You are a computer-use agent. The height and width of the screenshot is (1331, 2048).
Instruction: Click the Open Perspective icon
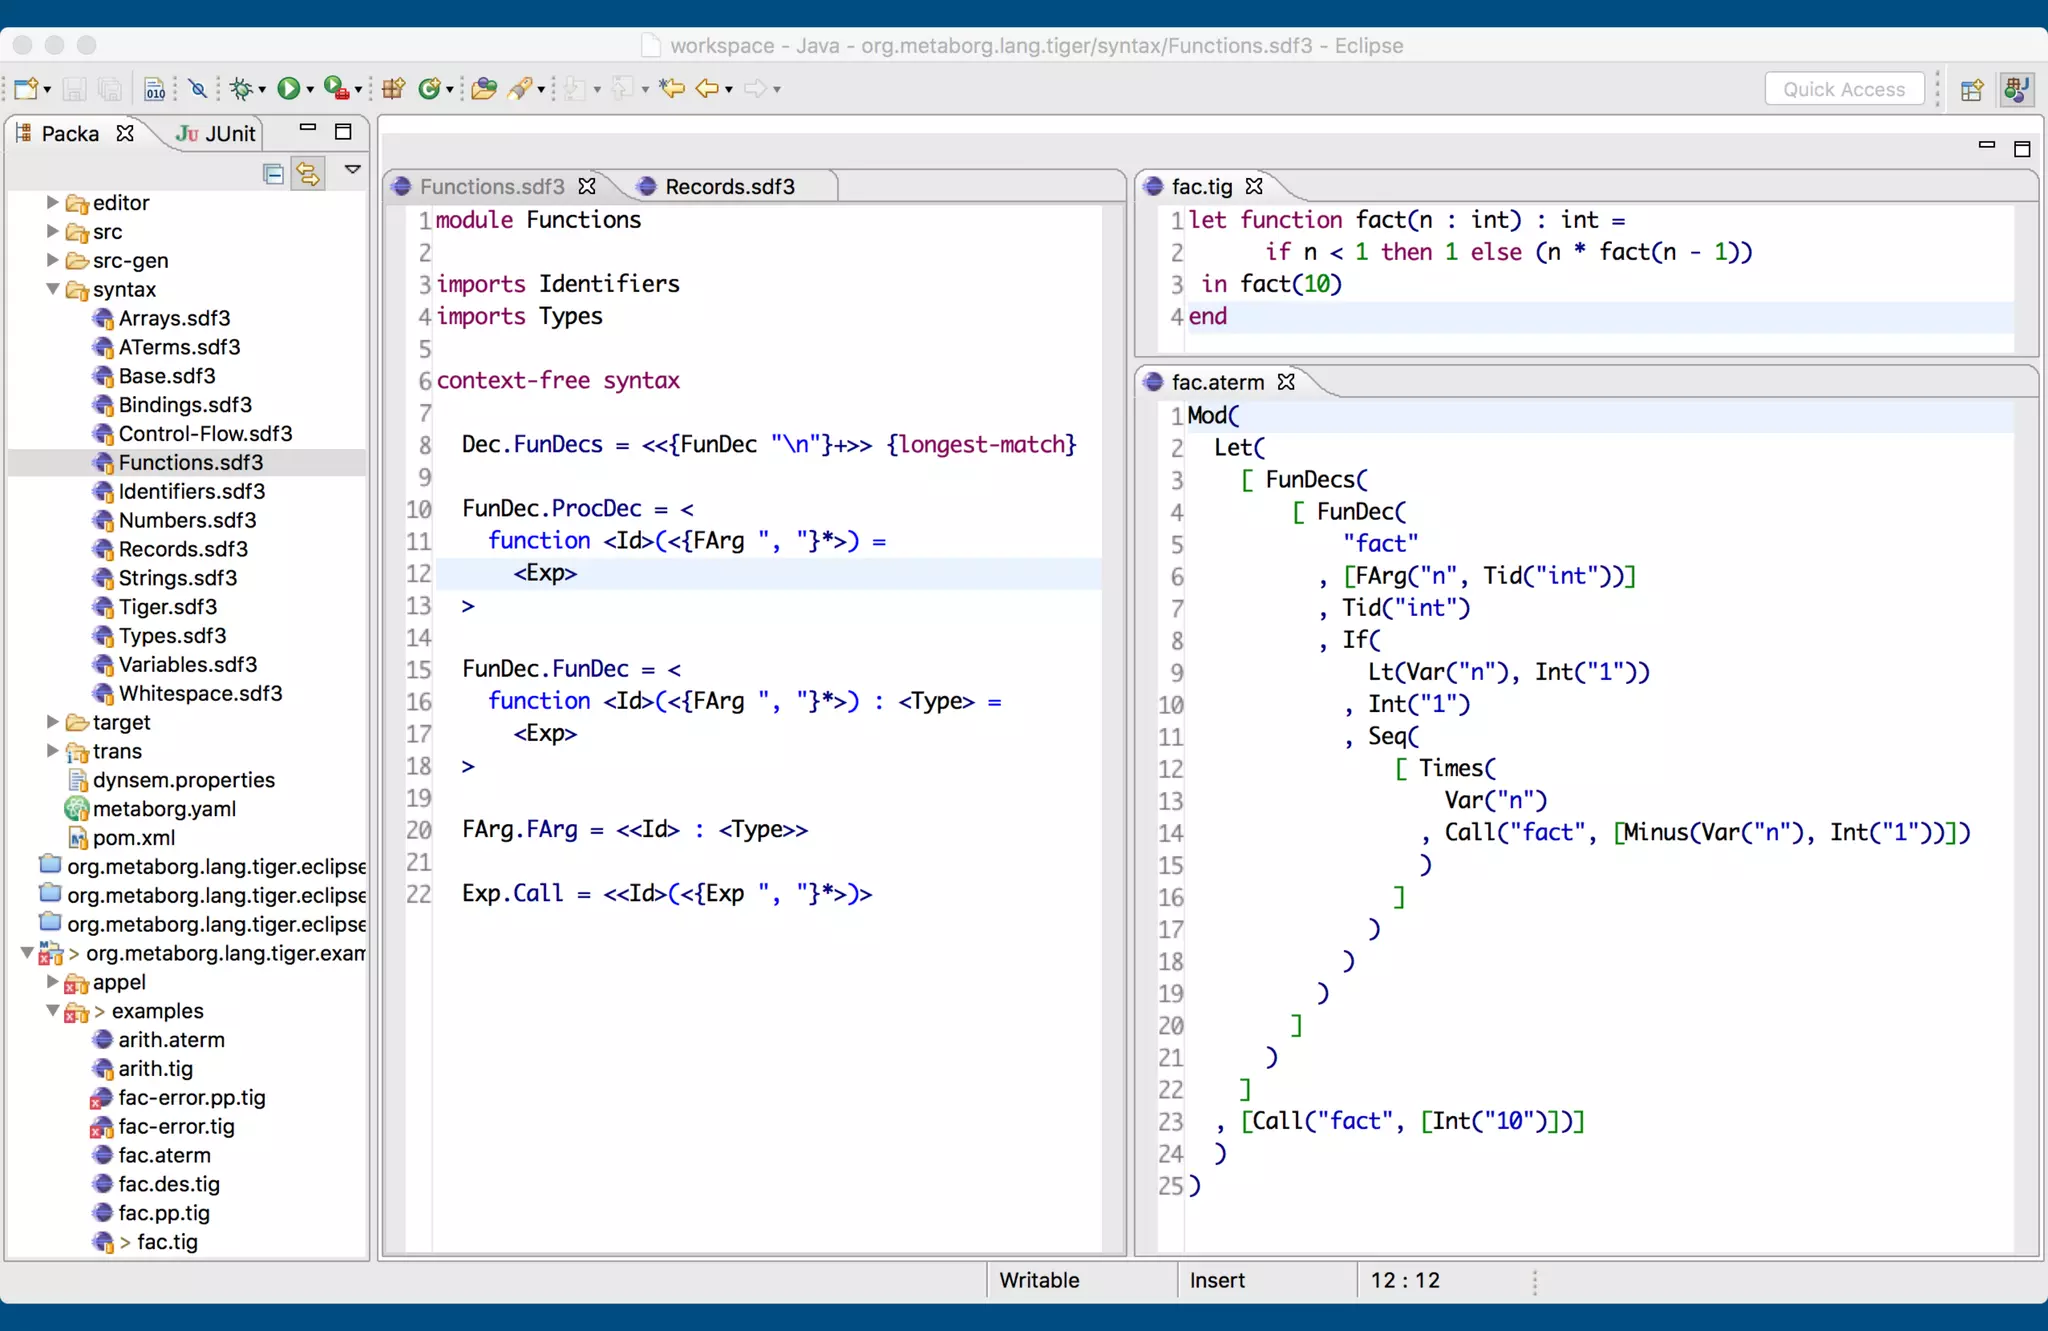tap(1972, 90)
